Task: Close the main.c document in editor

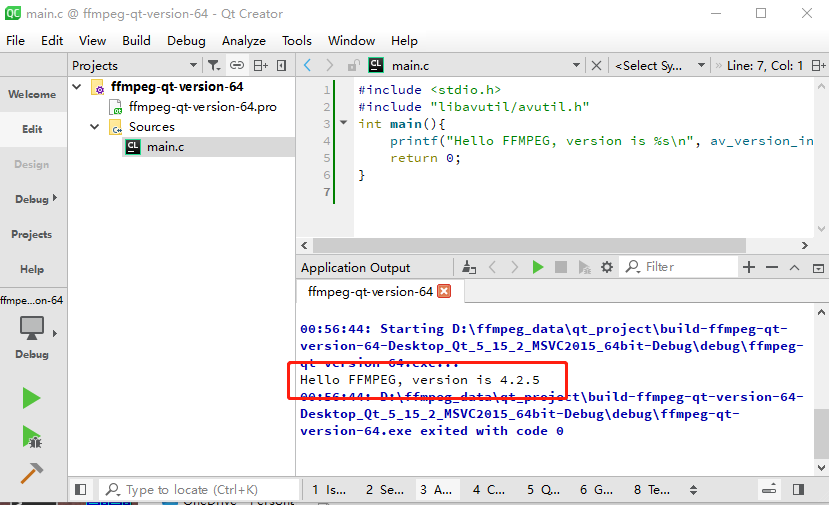Action: [x=596, y=66]
